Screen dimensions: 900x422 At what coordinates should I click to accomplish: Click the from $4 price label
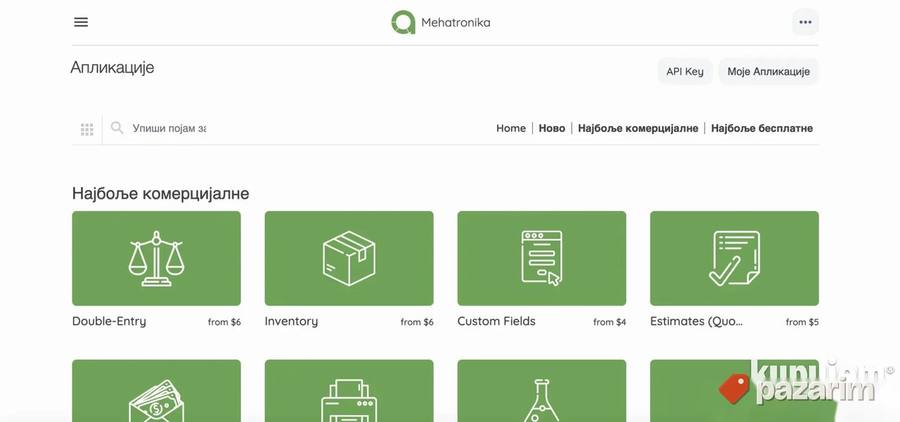610,322
